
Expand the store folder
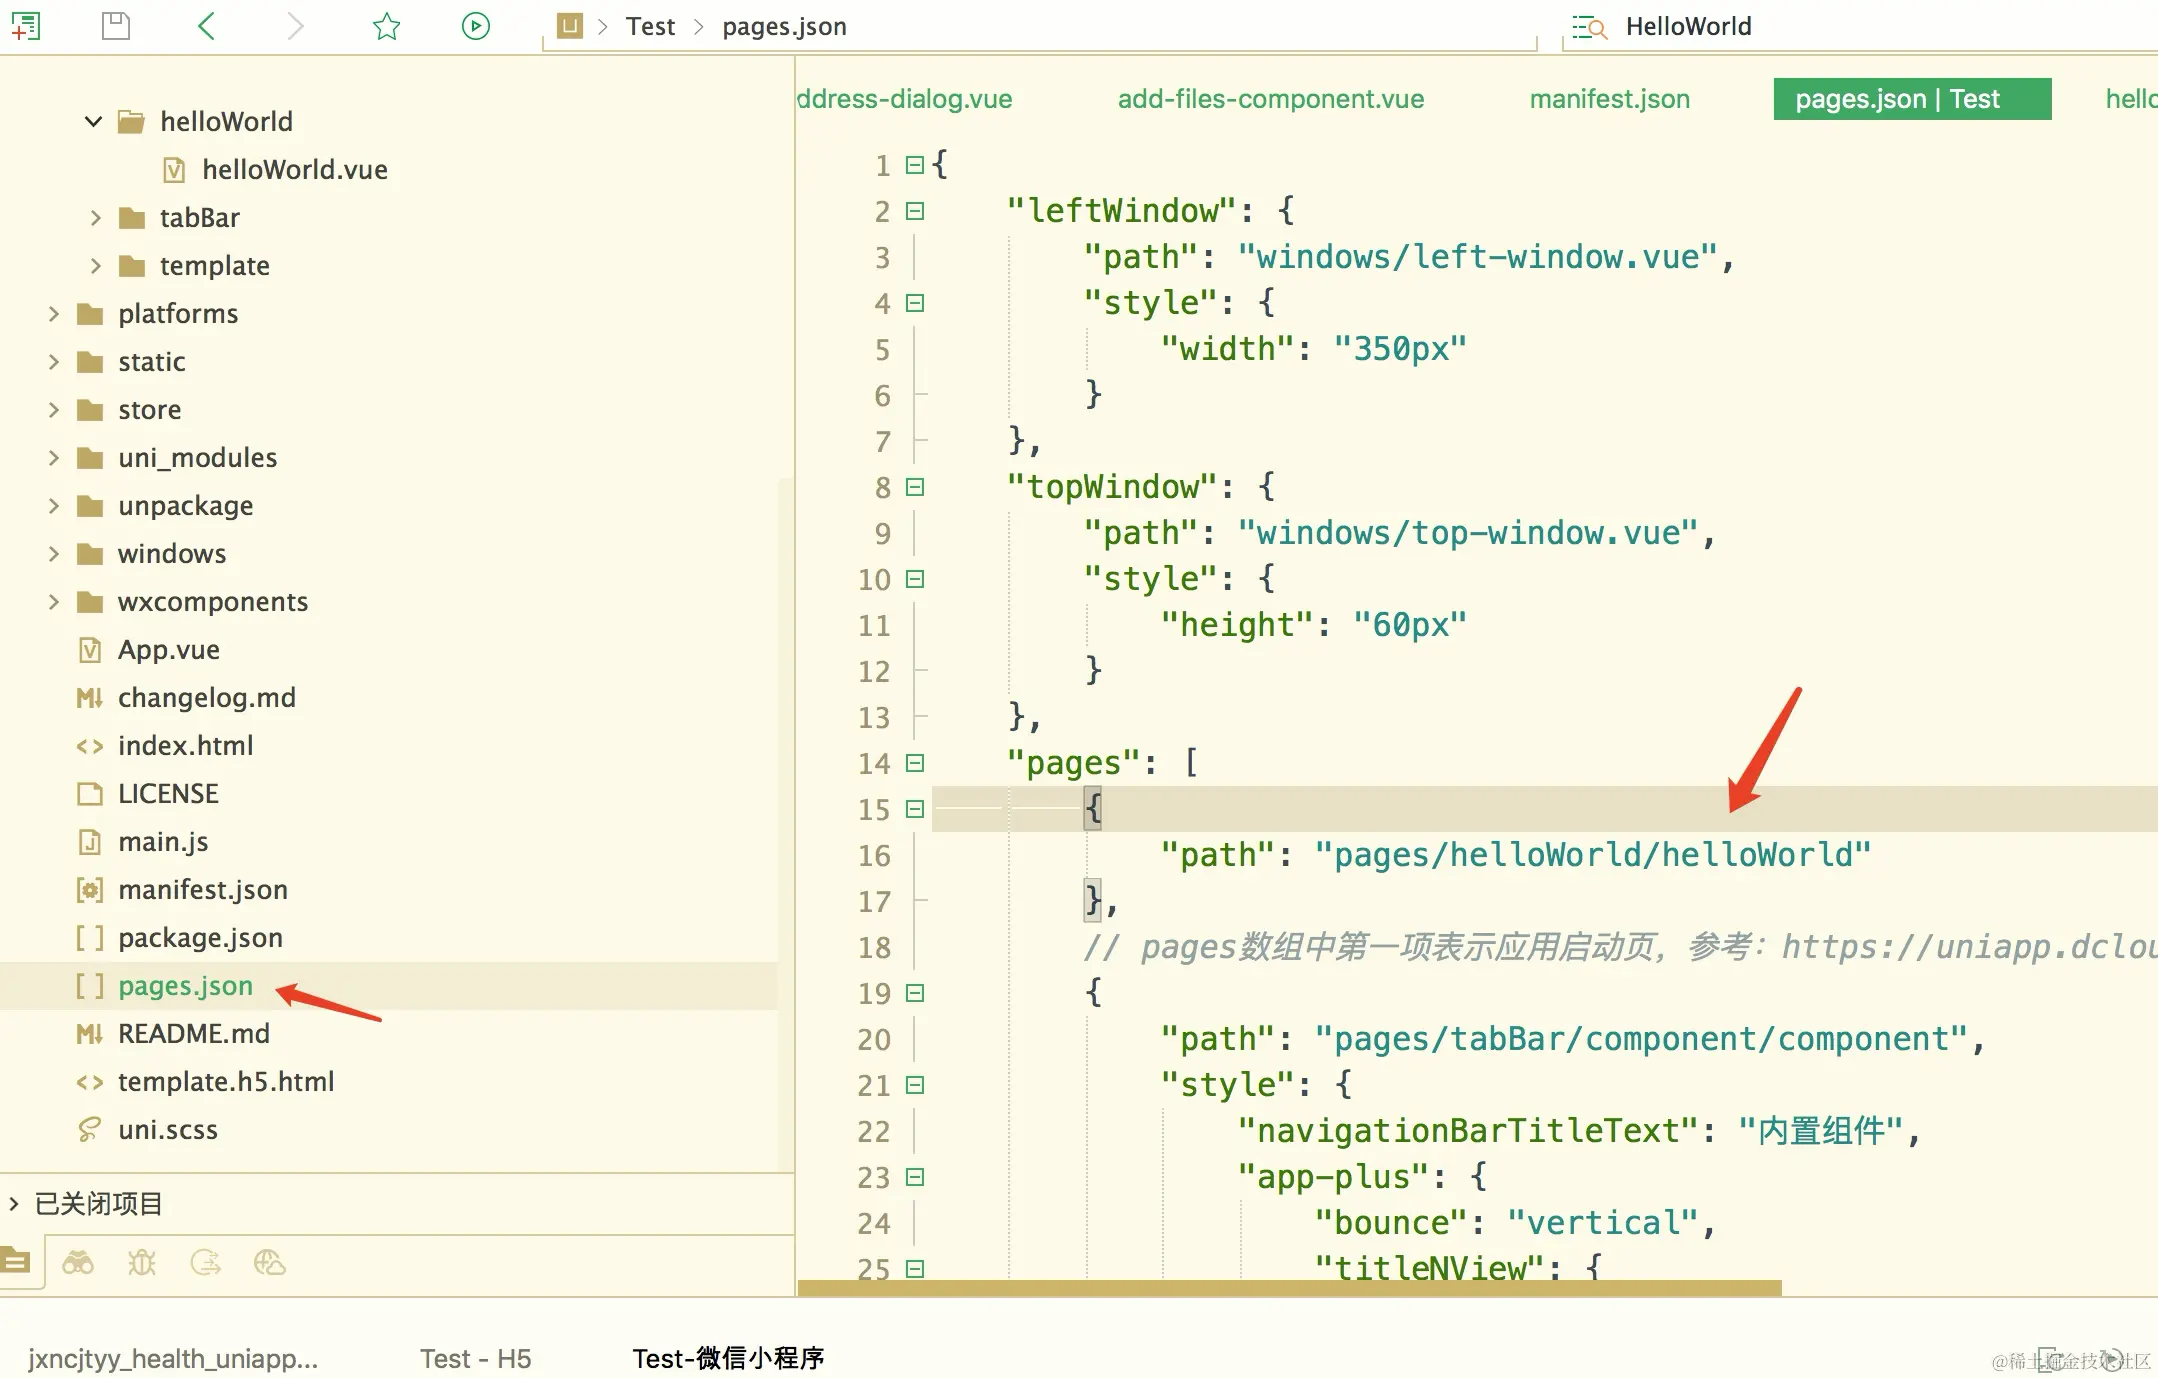tap(53, 410)
